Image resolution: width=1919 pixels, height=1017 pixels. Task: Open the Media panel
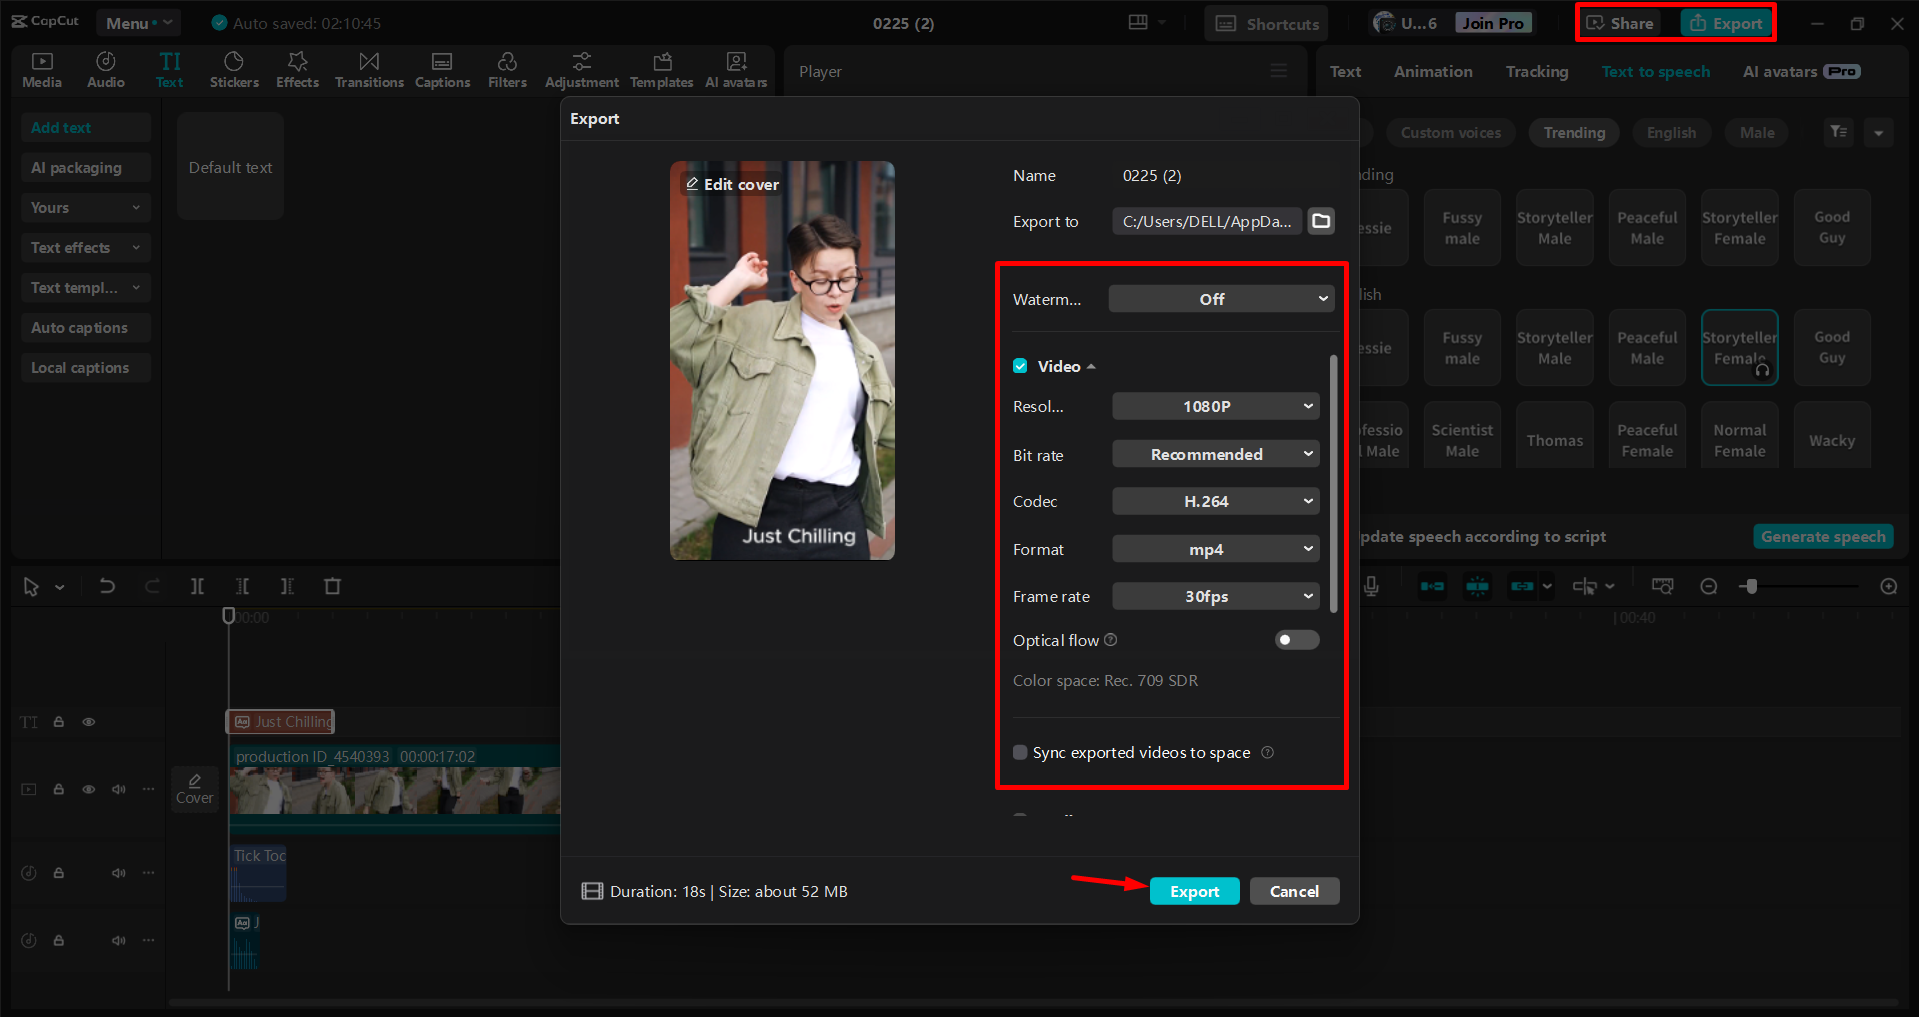42,70
